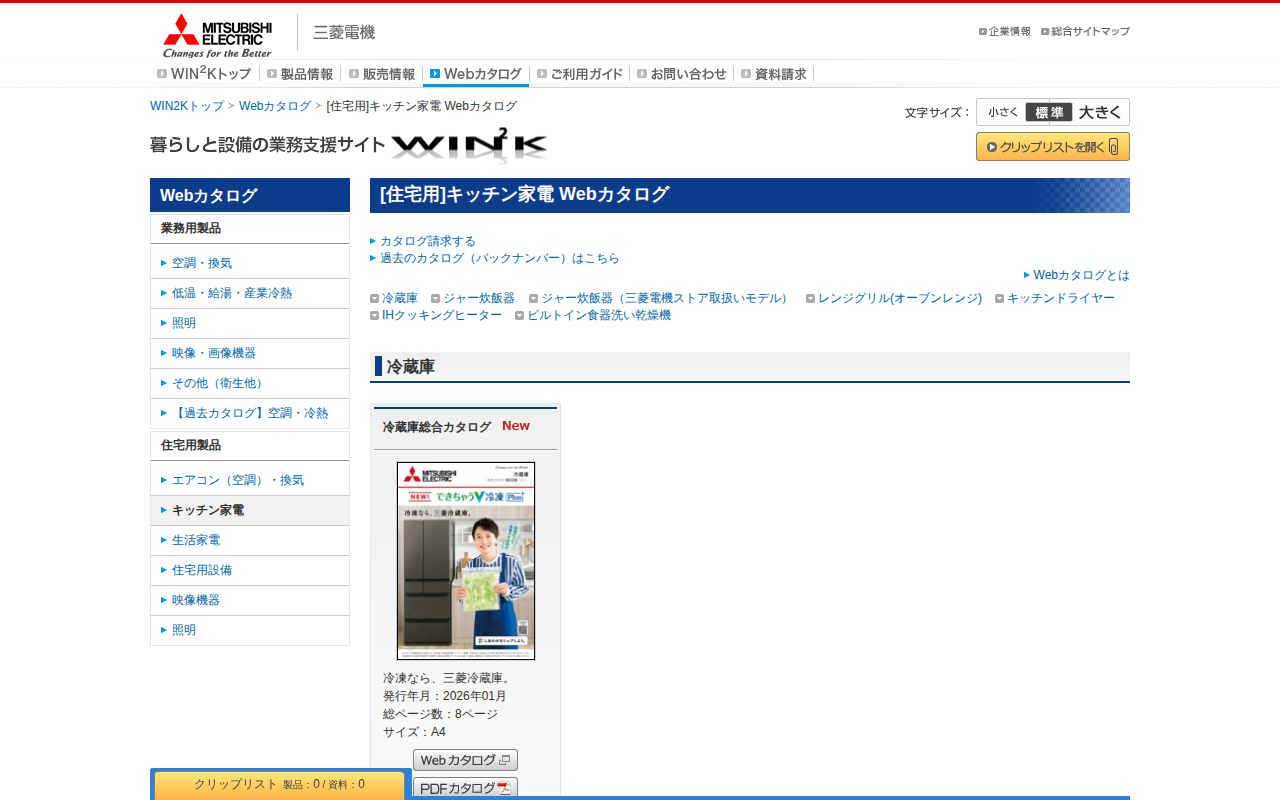Set text size to 標準
The image size is (1280, 800).
[1049, 112]
